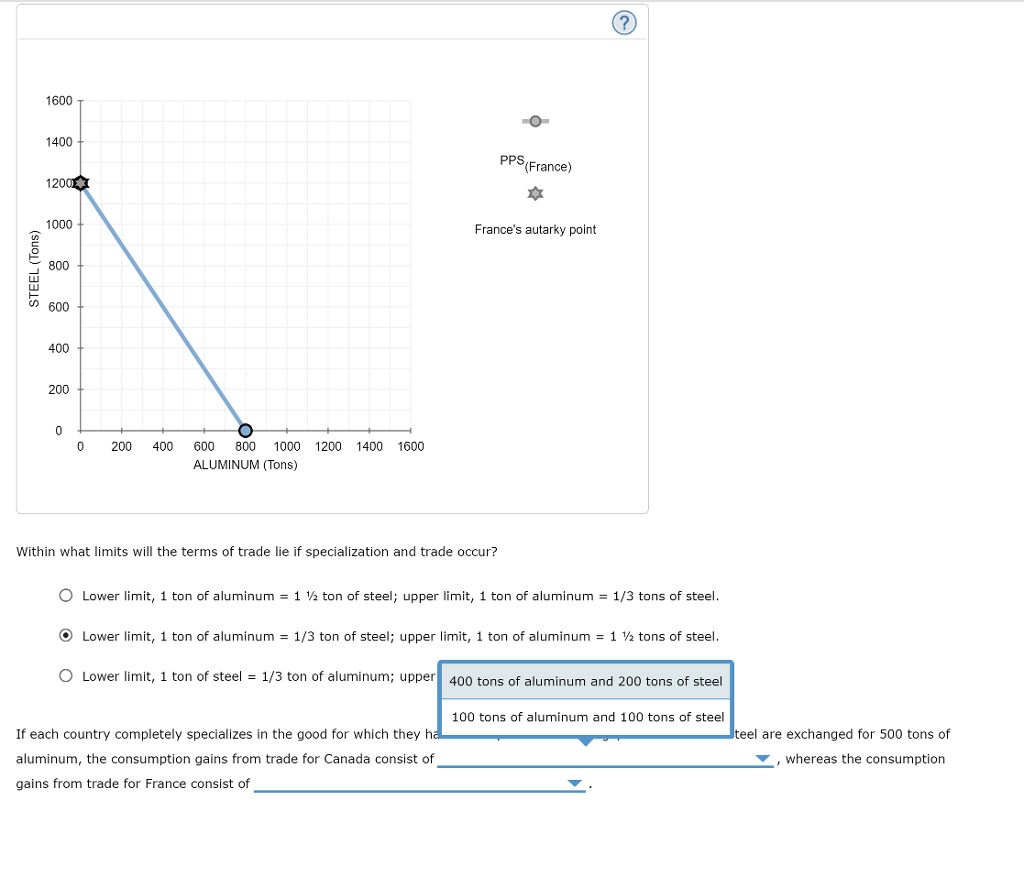
Task: Click the STEEL (Tons) axis label
Action: click(37, 266)
